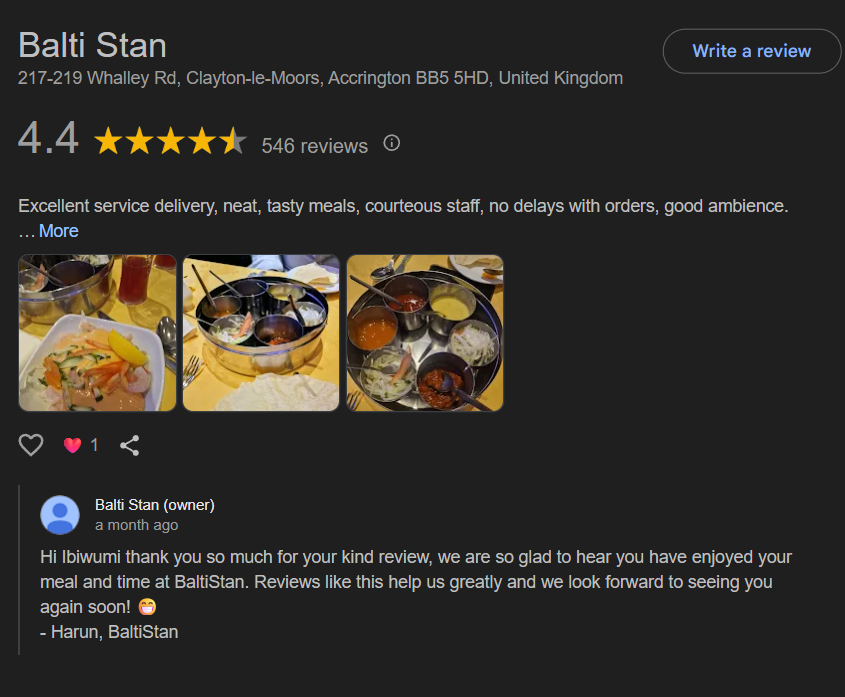Click the red heart reaction count
Image resolution: width=845 pixels, height=697 pixels.
pyautogui.click(x=81, y=445)
